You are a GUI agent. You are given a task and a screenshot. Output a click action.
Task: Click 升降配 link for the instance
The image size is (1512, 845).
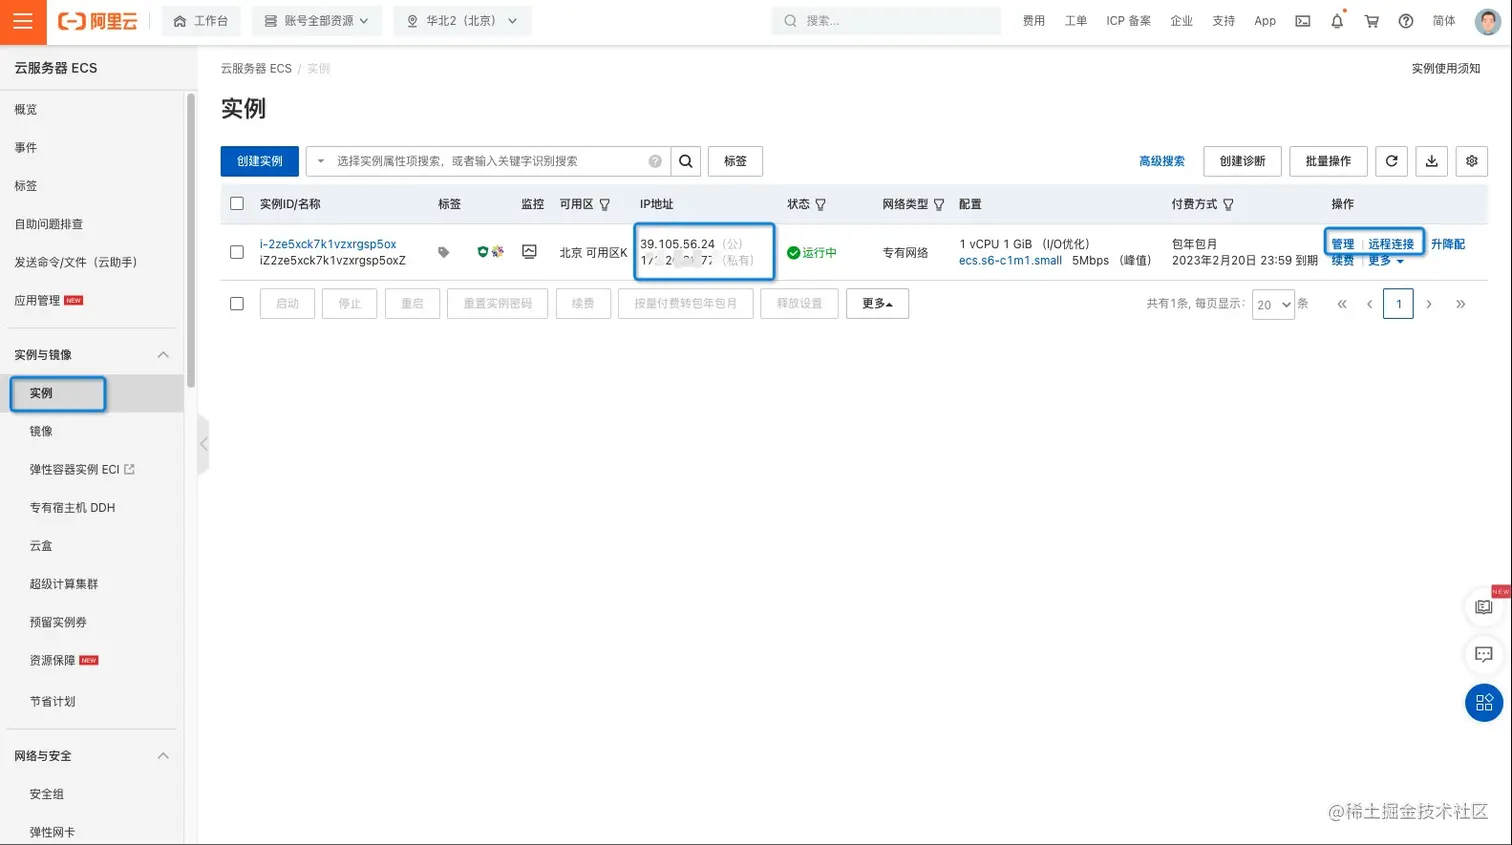point(1448,244)
